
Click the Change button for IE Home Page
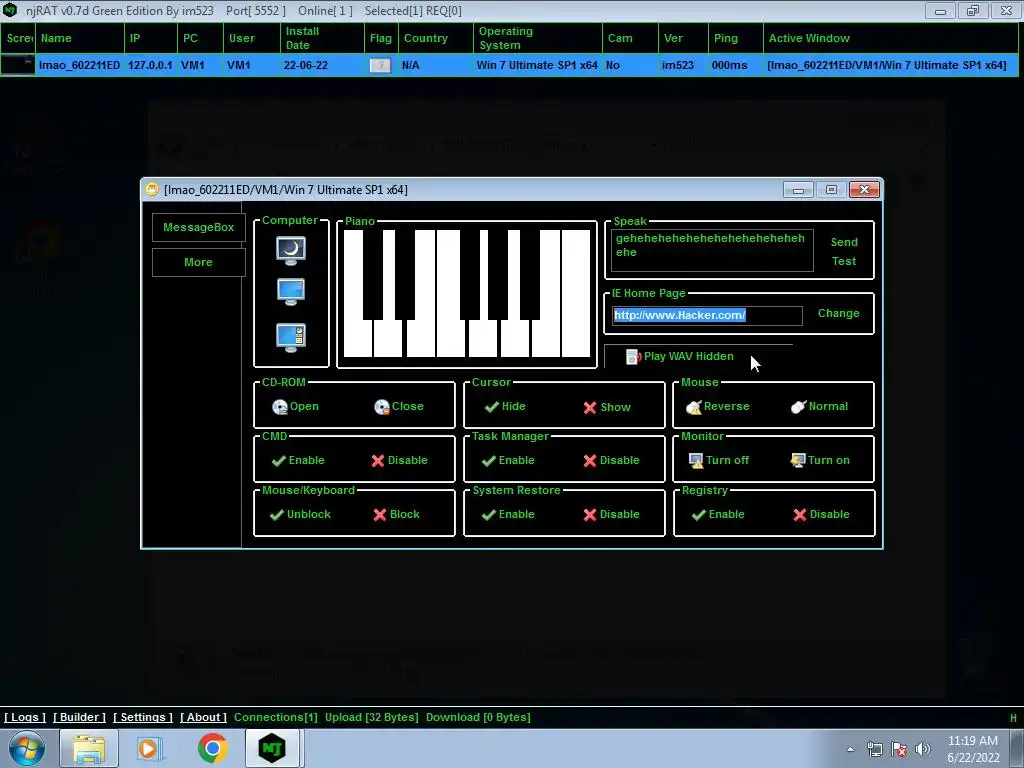pos(839,313)
